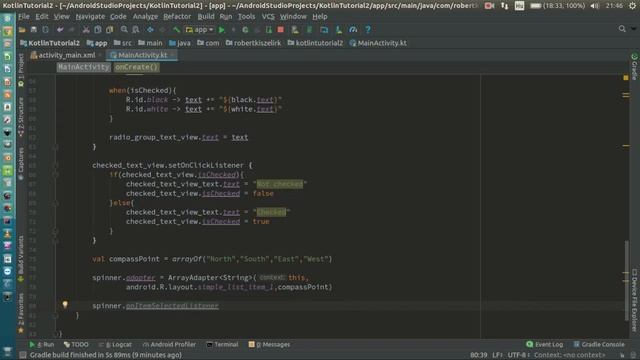Close the MainActivity.kt tab
The height and width of the screenshot is (360, 640).
[x=173, y=55]
